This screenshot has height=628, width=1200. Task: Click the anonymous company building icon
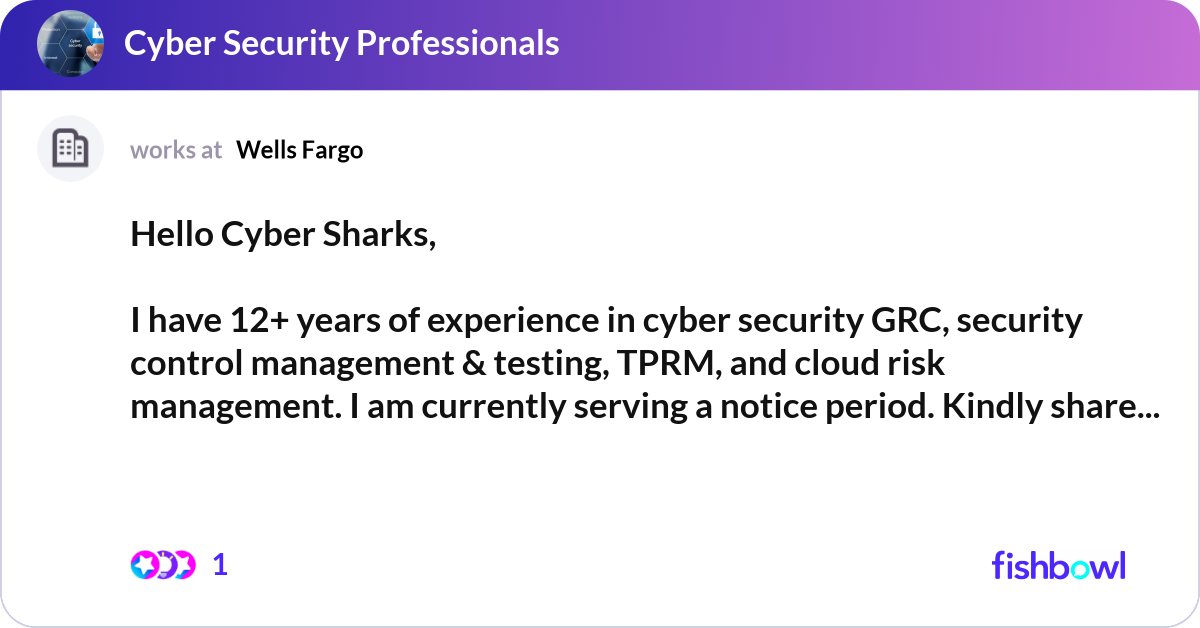point(70,148)
